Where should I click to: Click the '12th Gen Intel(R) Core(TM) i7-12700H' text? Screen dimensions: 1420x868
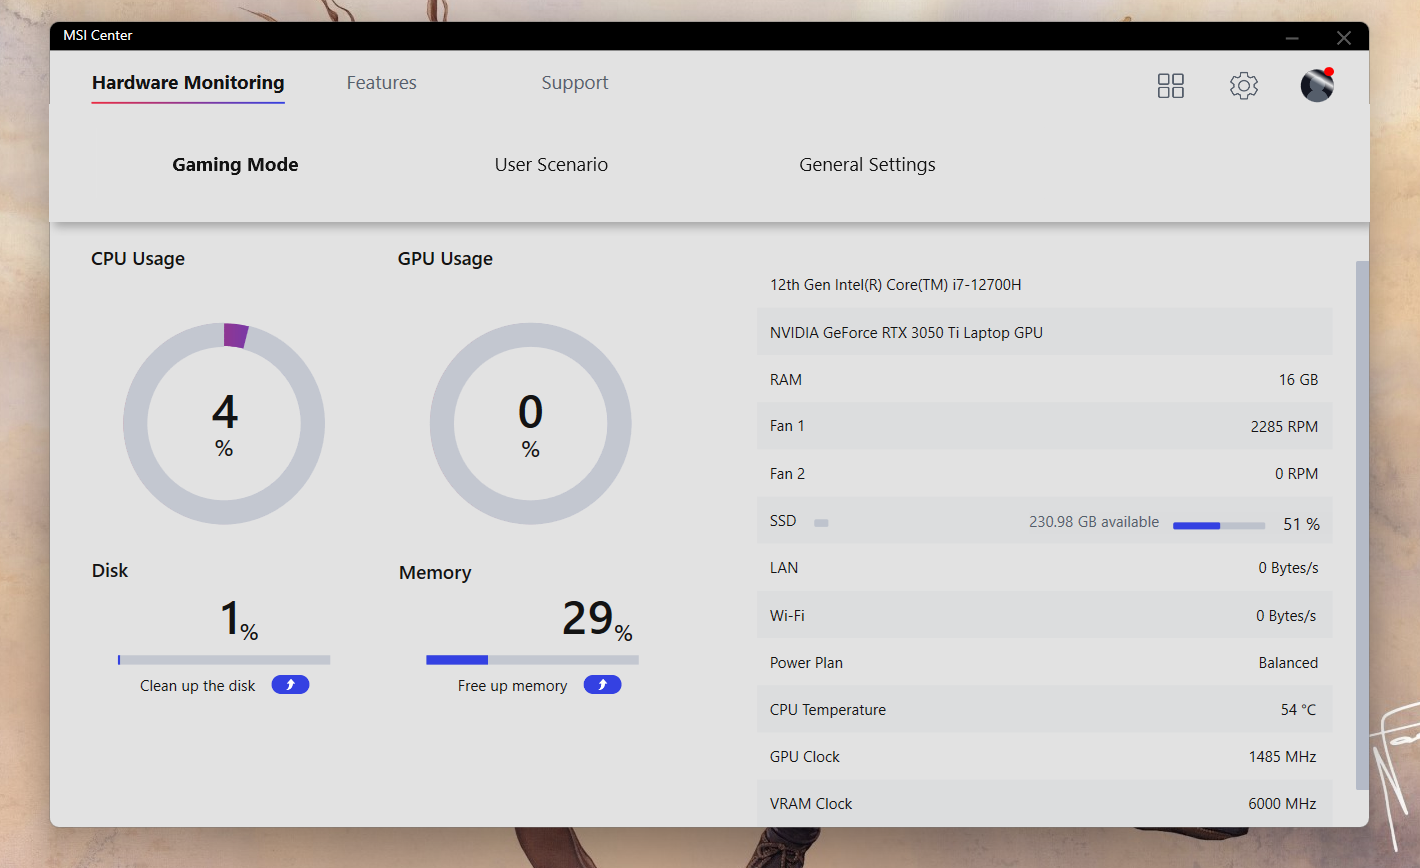pyautogui.click(x=896, y=285)
